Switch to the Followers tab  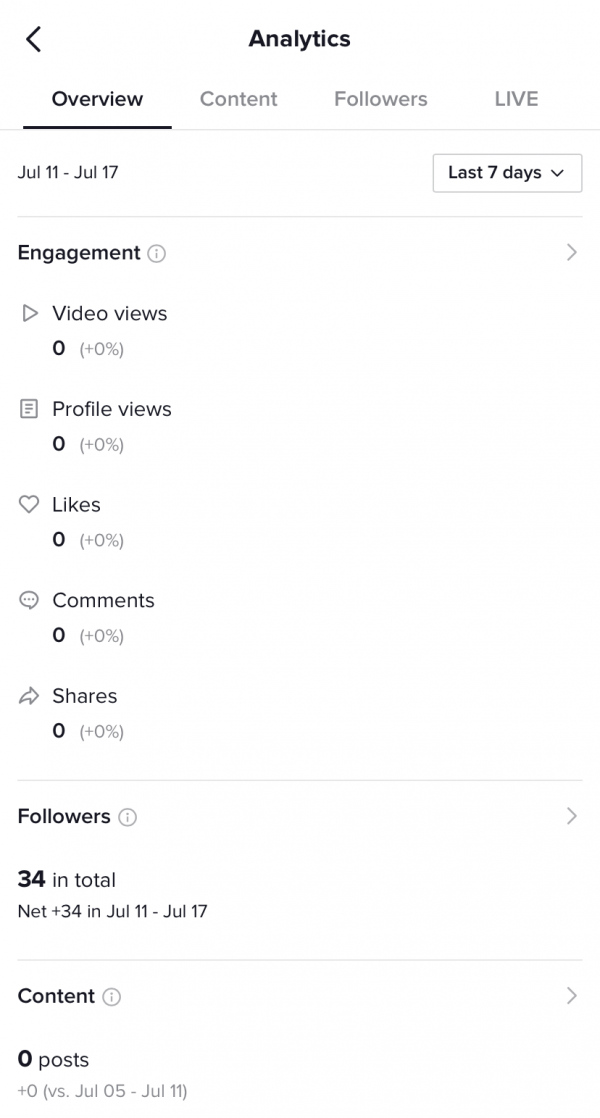pos(380,99)
